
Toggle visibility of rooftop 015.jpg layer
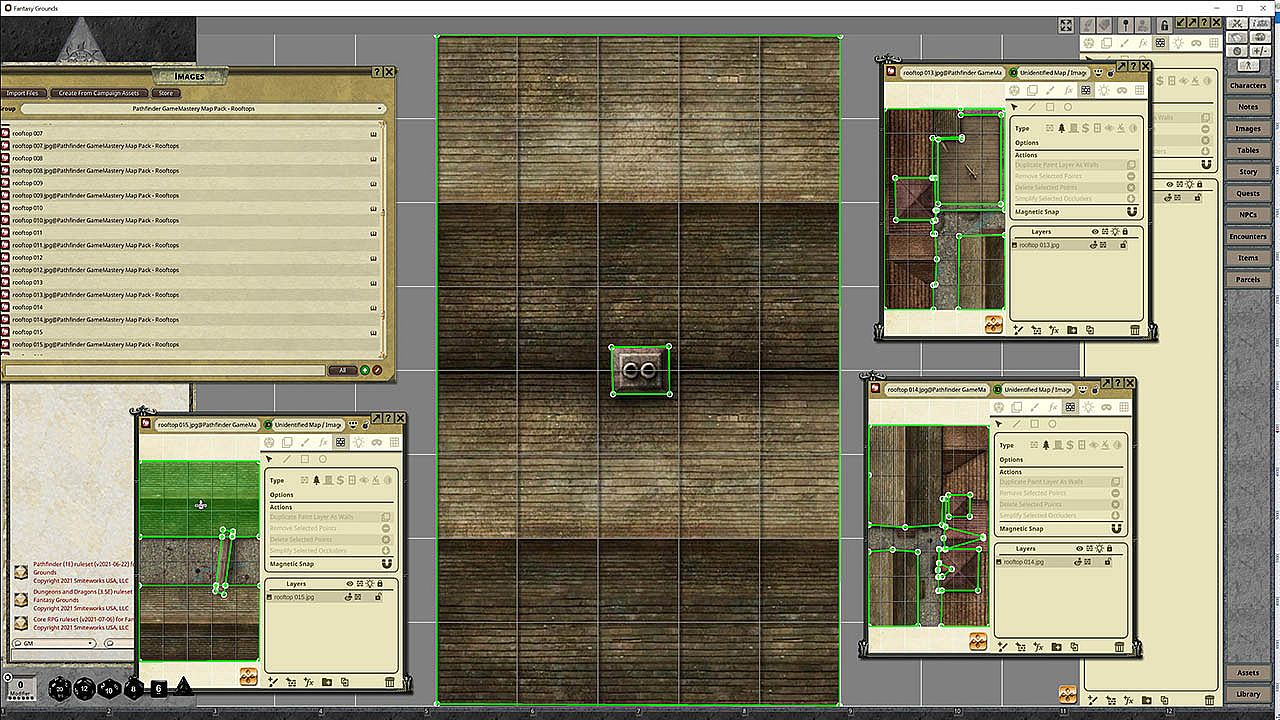tap(350, 597)
